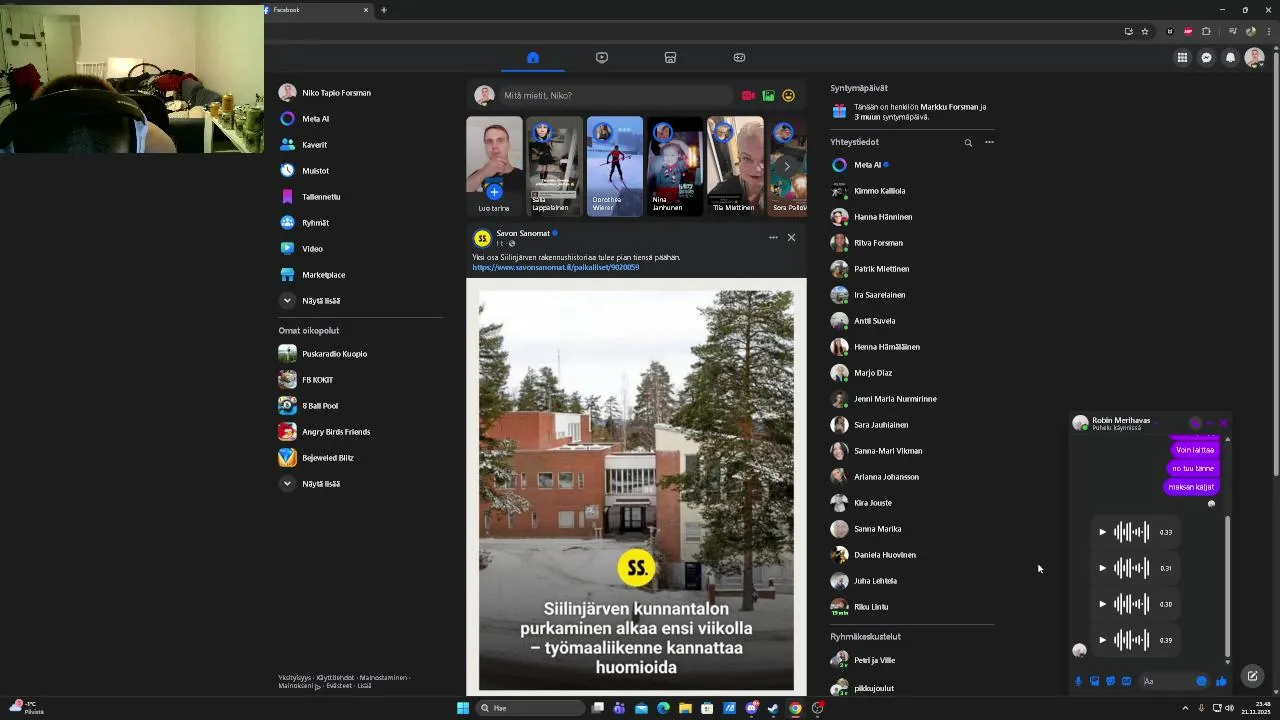Open the Messenger icon in Facebook header
1280x720 pixels.
coord(1207,58)
